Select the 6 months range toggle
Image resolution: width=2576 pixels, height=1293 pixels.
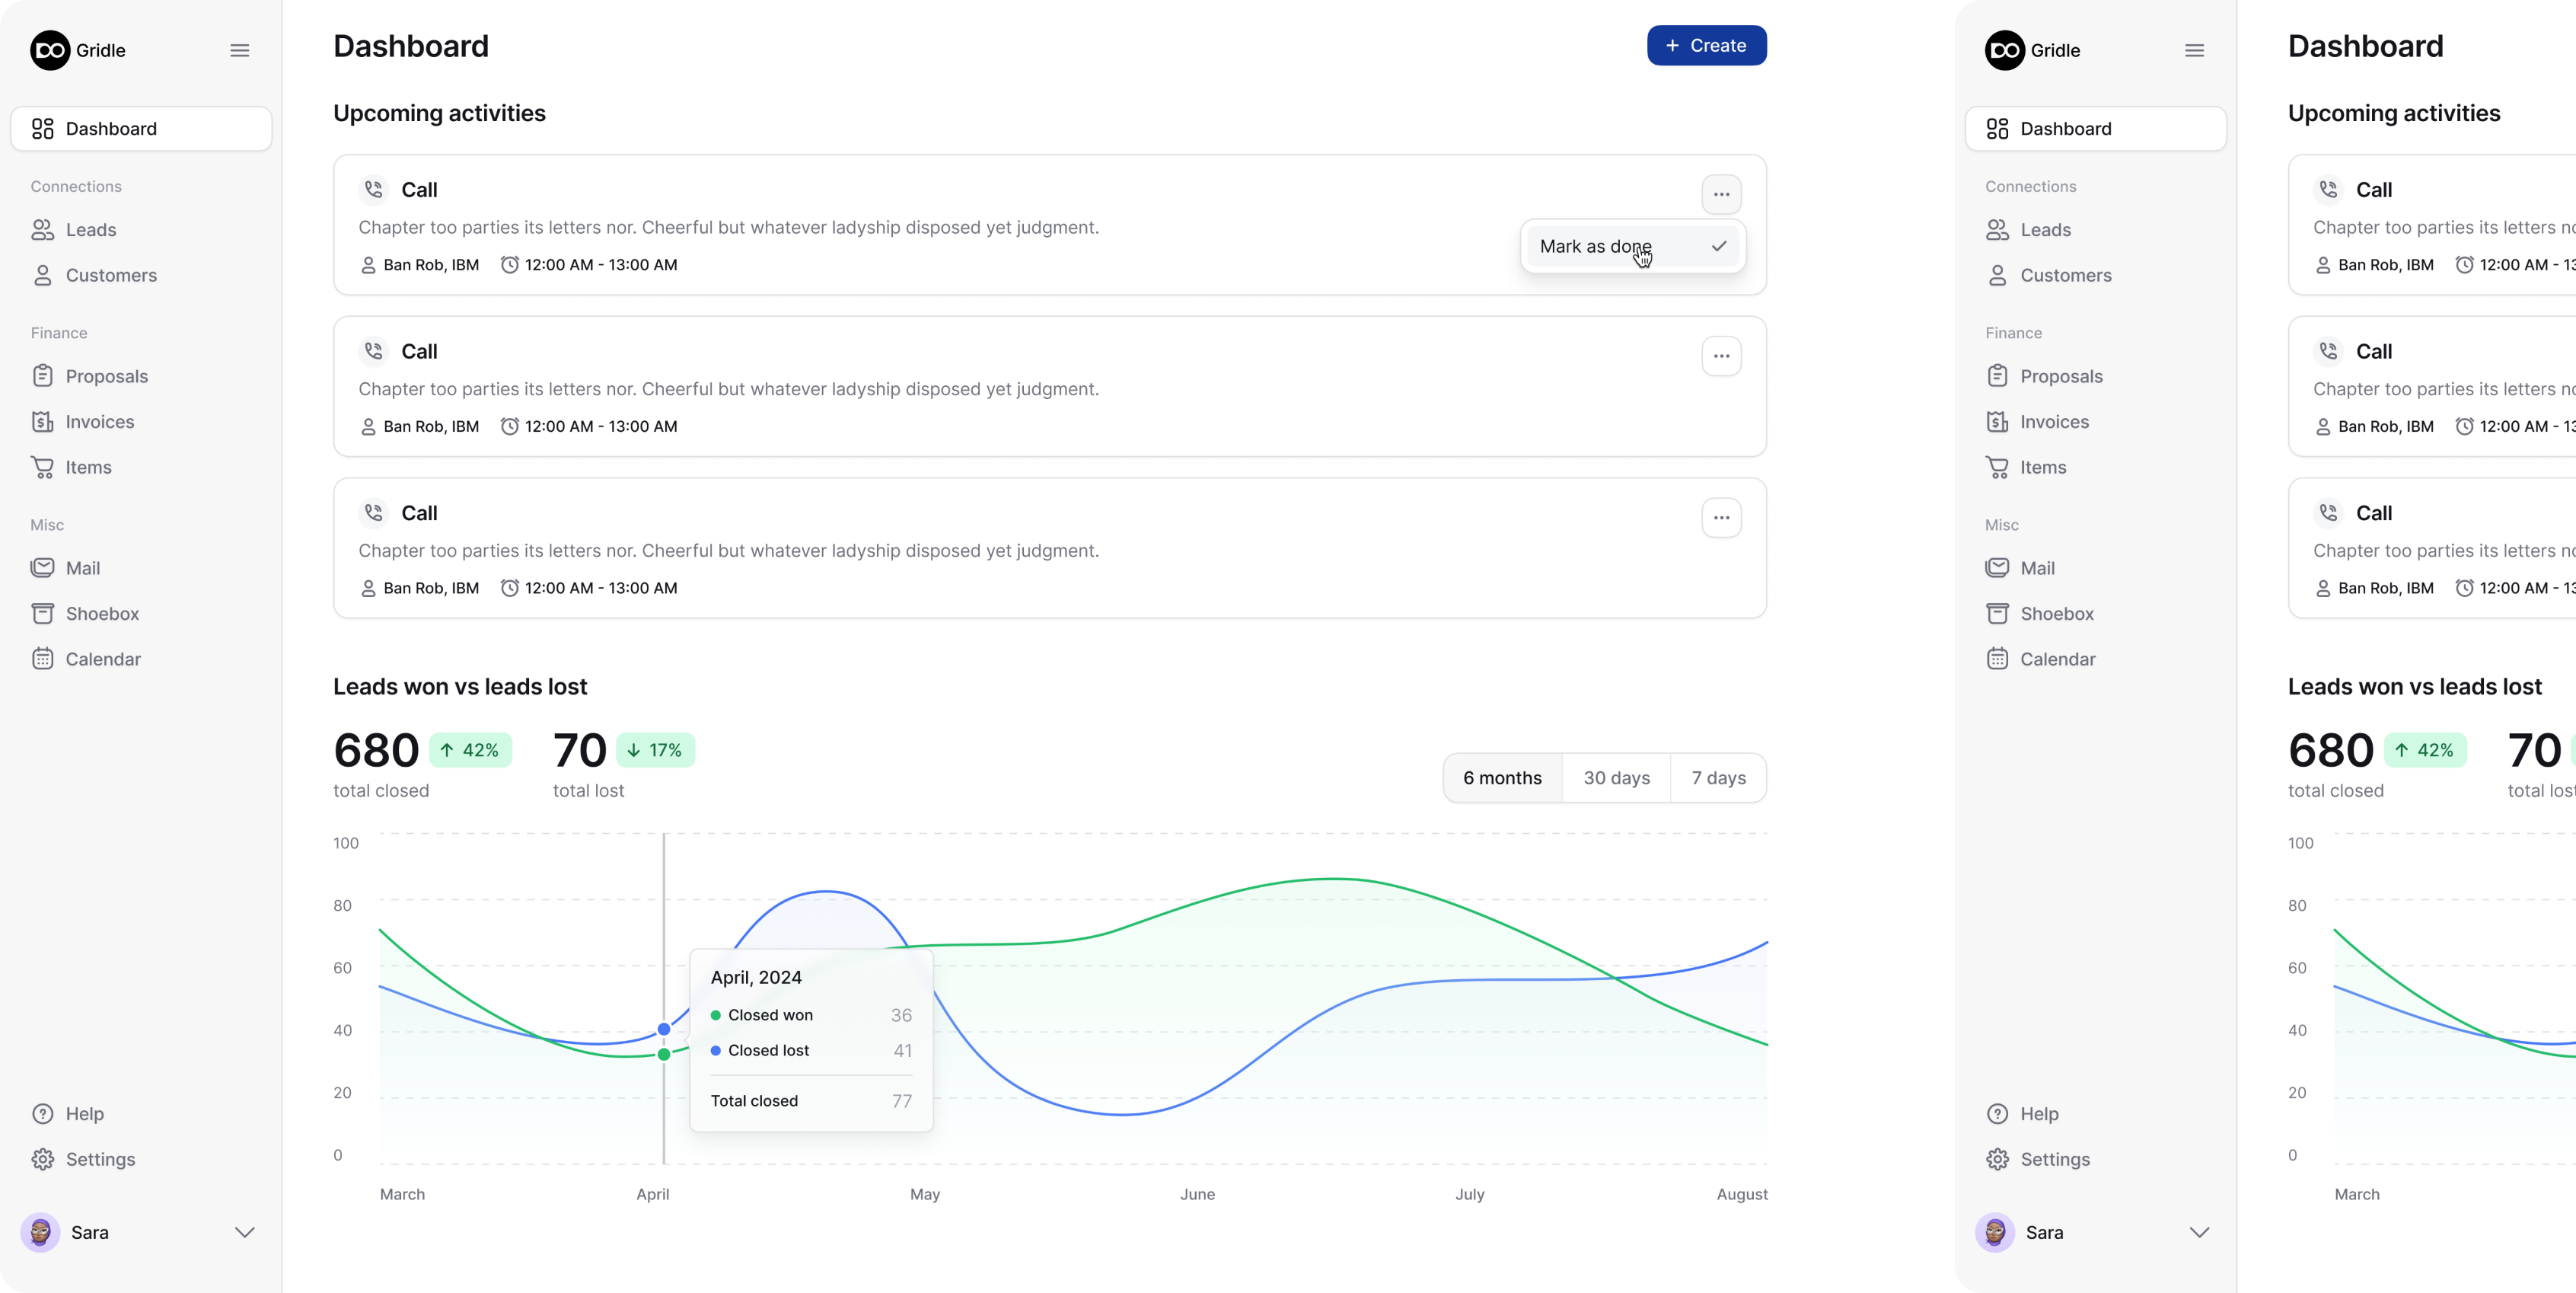(1502, 778)
